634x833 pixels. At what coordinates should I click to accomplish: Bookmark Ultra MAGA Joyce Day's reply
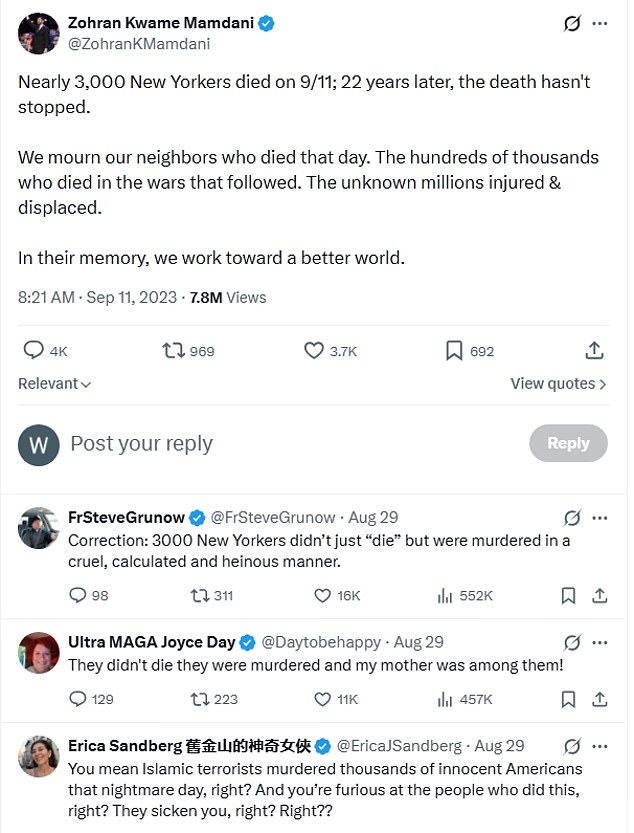[568, 699]
